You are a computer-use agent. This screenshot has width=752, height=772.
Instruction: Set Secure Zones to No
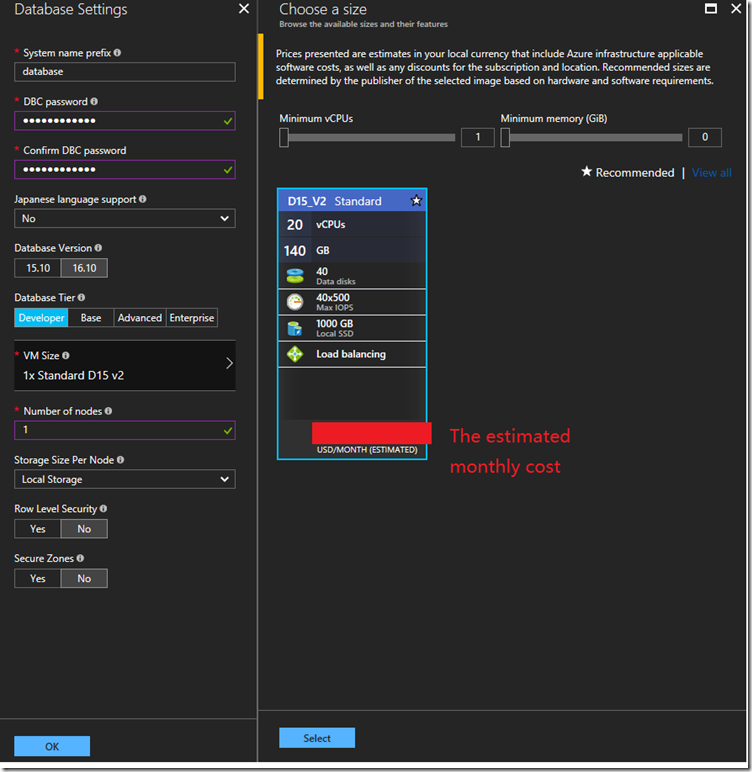pyautogui.click(x=84, y=578)
